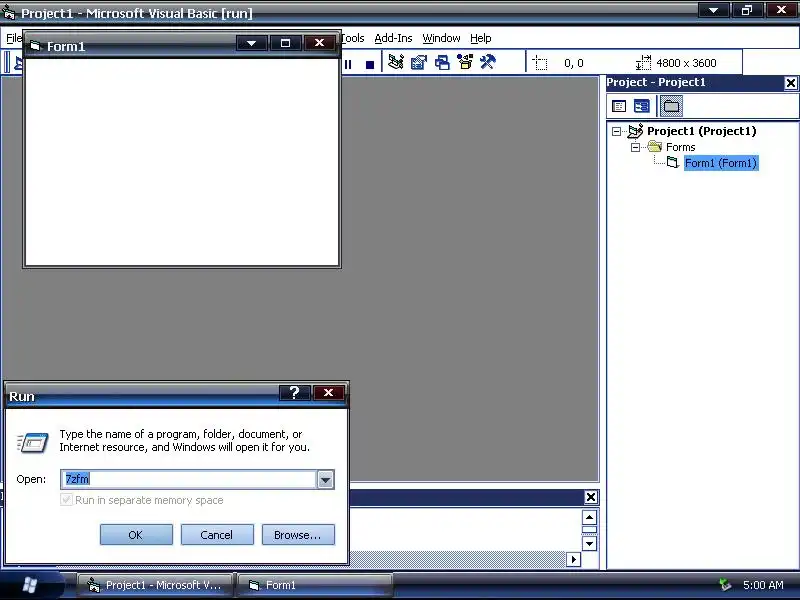Click the 0, 0 position text
This screenshot has height=600, width=800.
(x=573, y=63)
